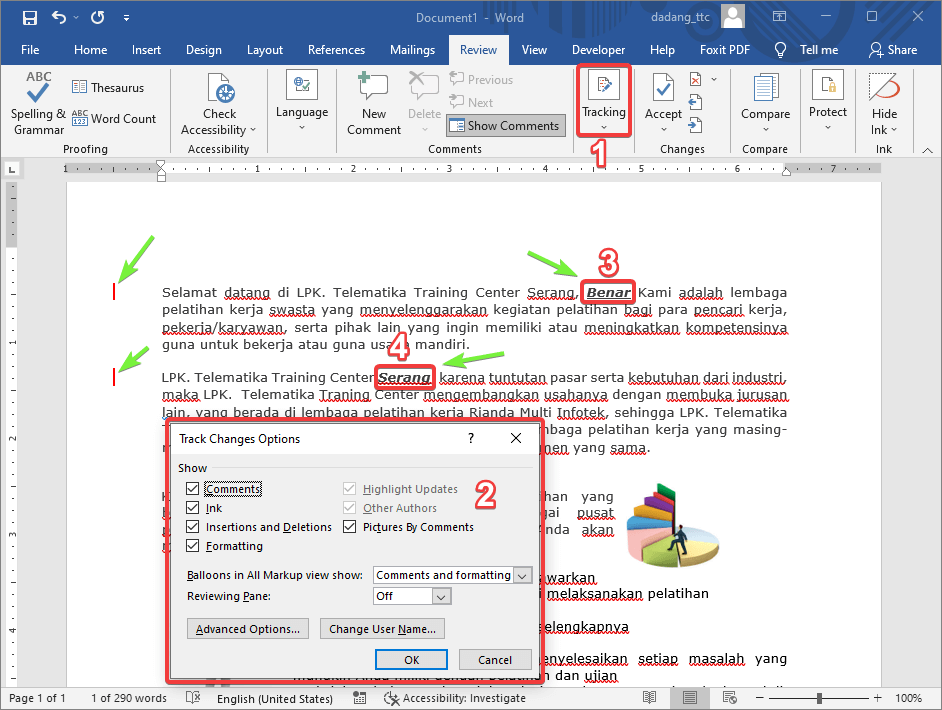This screenshot has width=942, height=710.
Task: Uncheck Insertions and Deletions checkbox
Action: 193,527
